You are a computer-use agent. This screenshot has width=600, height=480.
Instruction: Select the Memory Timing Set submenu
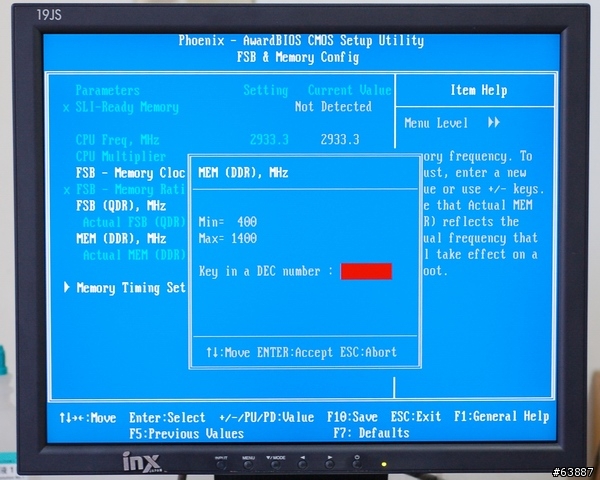point(131,288)
